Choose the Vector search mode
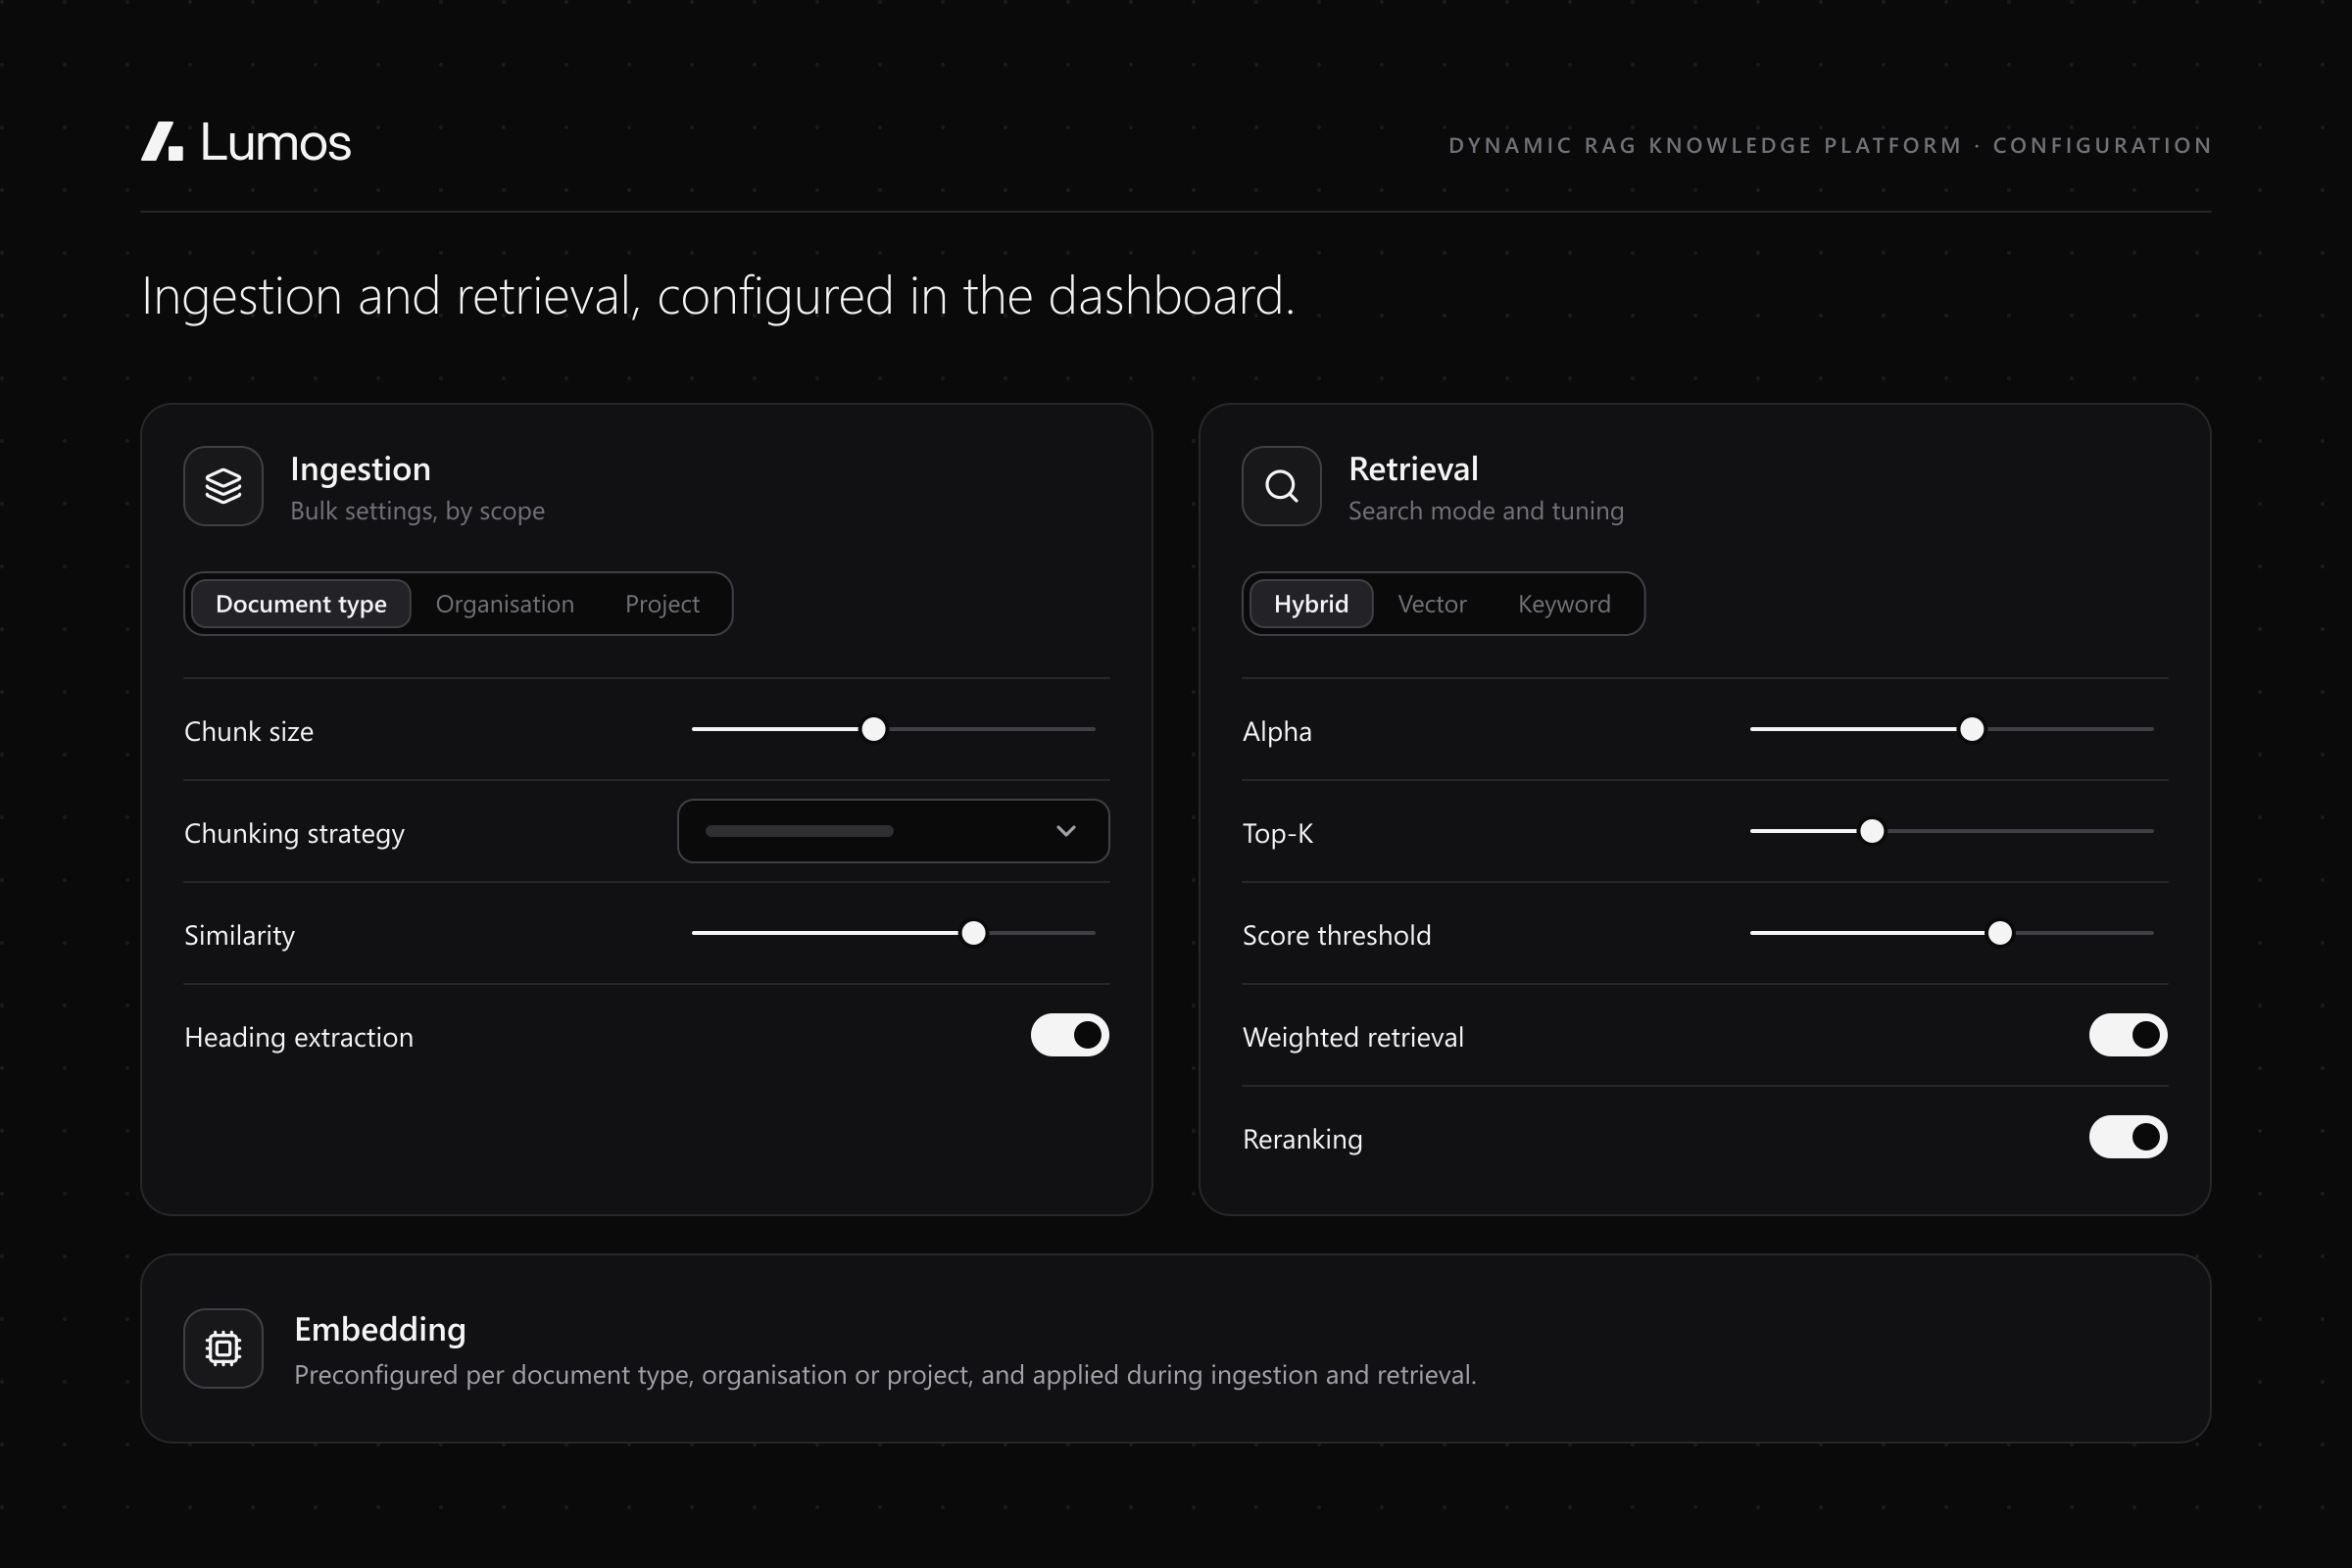 pyautogui.click(x=1432, y=604)
